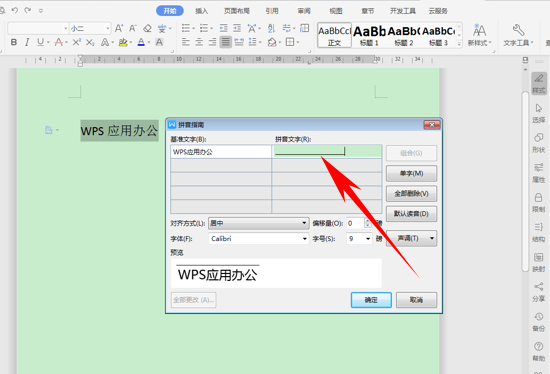550x374 pixels.
Task: Click the distributed alignment icon
Action: [239, 42]
